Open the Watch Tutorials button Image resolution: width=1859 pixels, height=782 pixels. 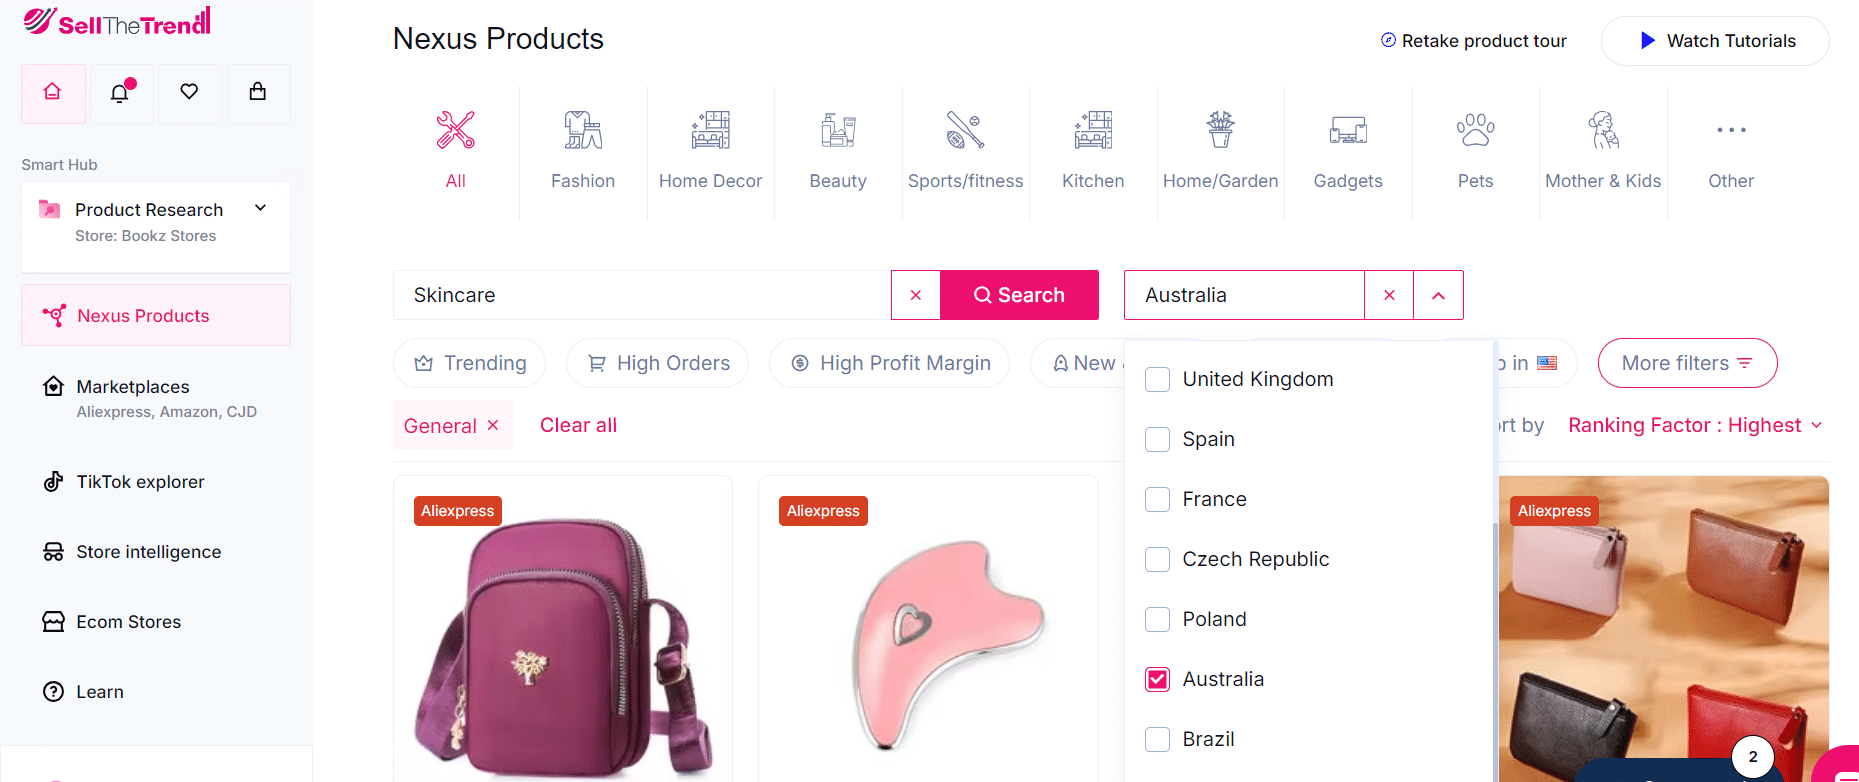click(x=1715, y=41)
